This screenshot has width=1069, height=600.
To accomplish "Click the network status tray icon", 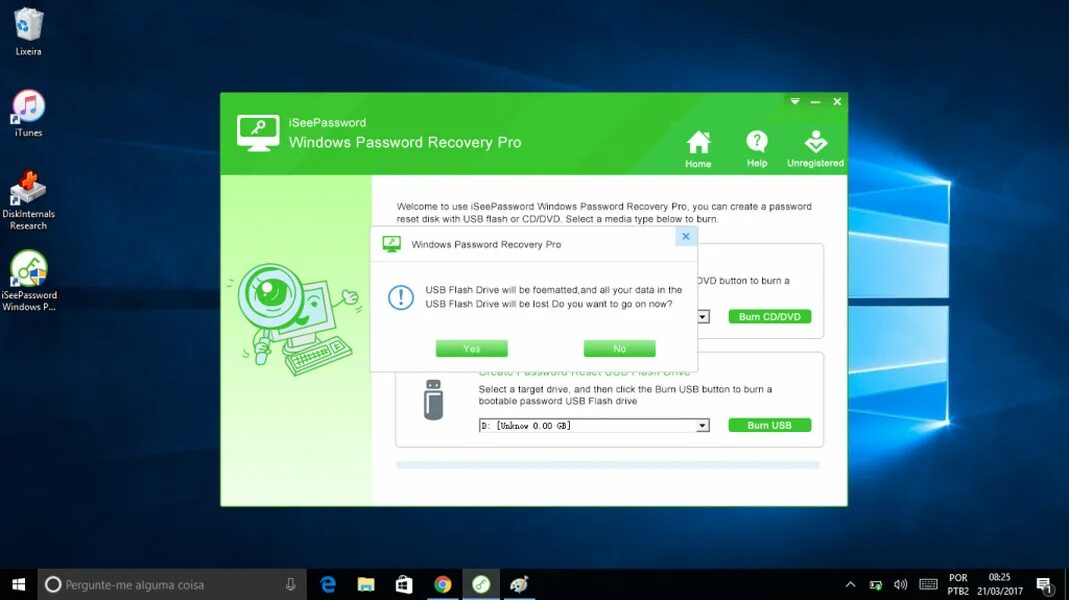I will [x=876, y=584].
